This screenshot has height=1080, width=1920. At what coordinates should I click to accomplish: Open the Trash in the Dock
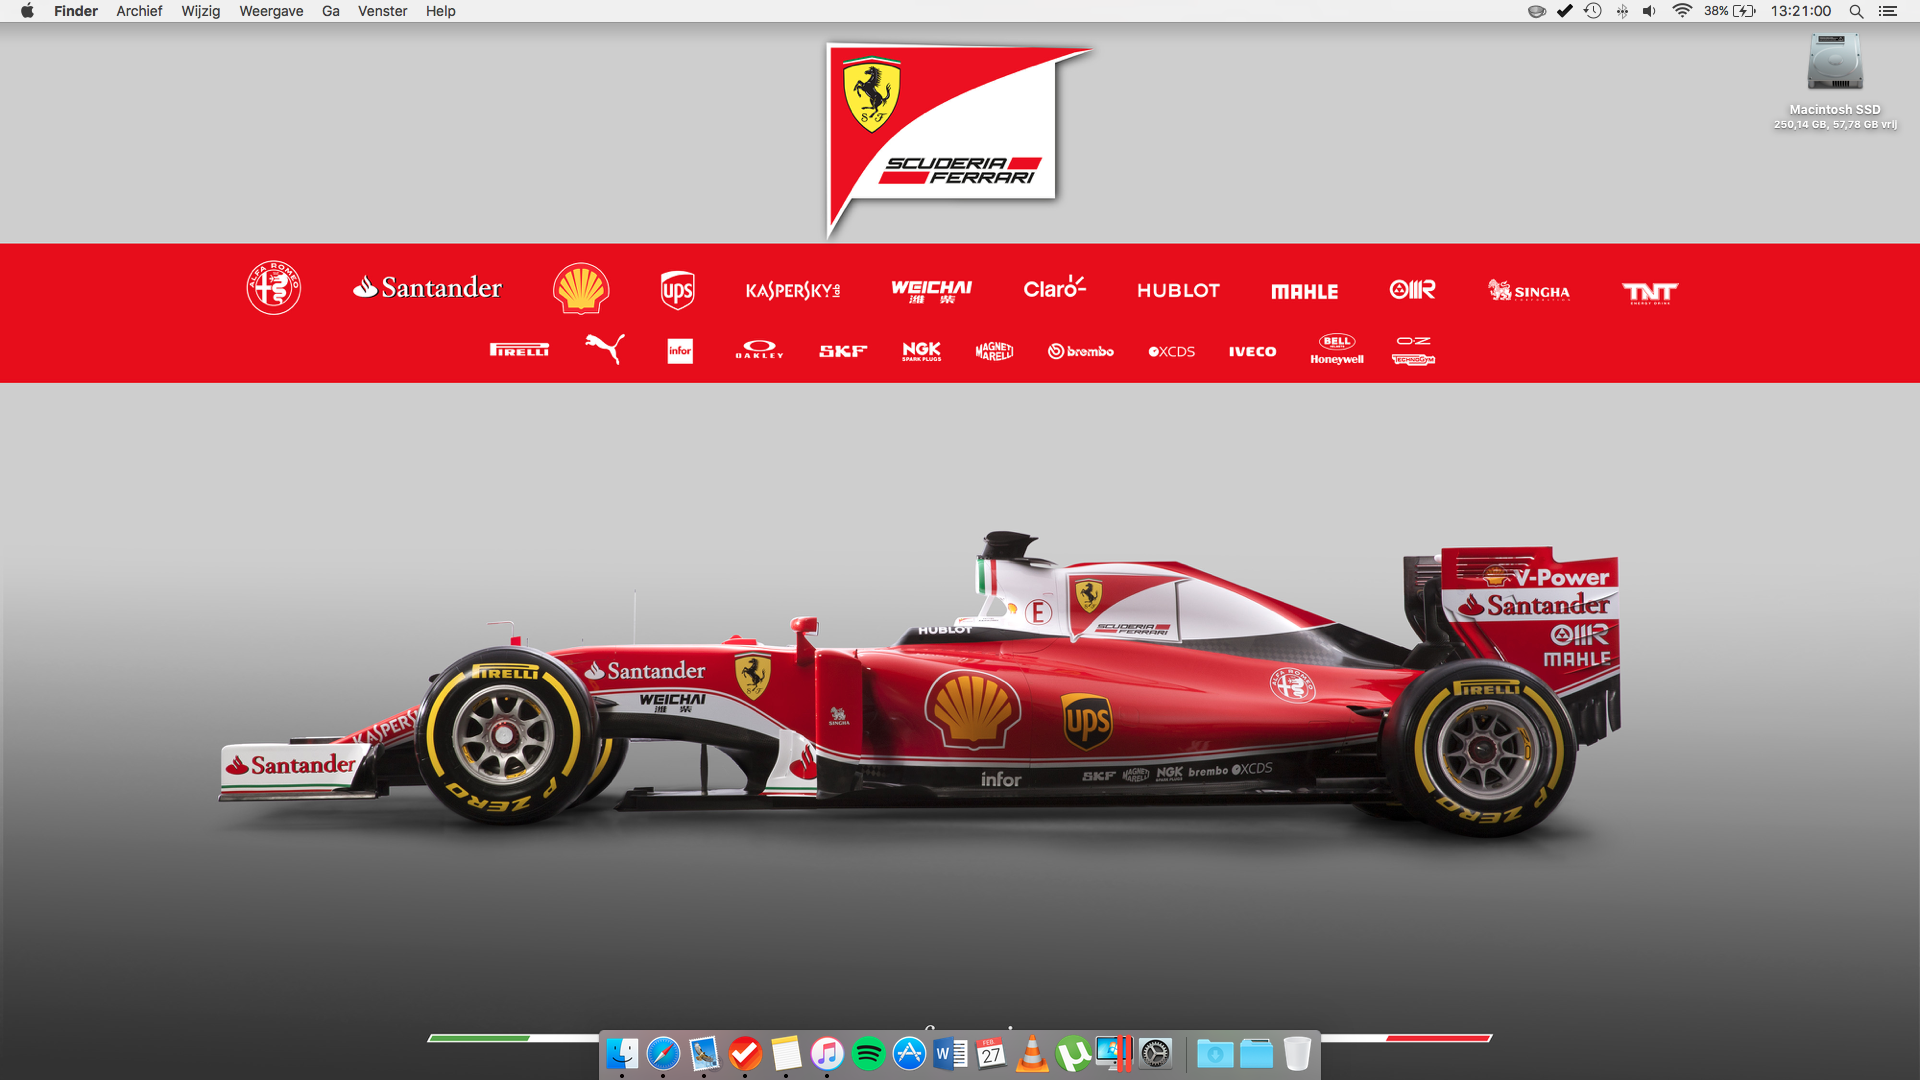tap(1297, 1053)
